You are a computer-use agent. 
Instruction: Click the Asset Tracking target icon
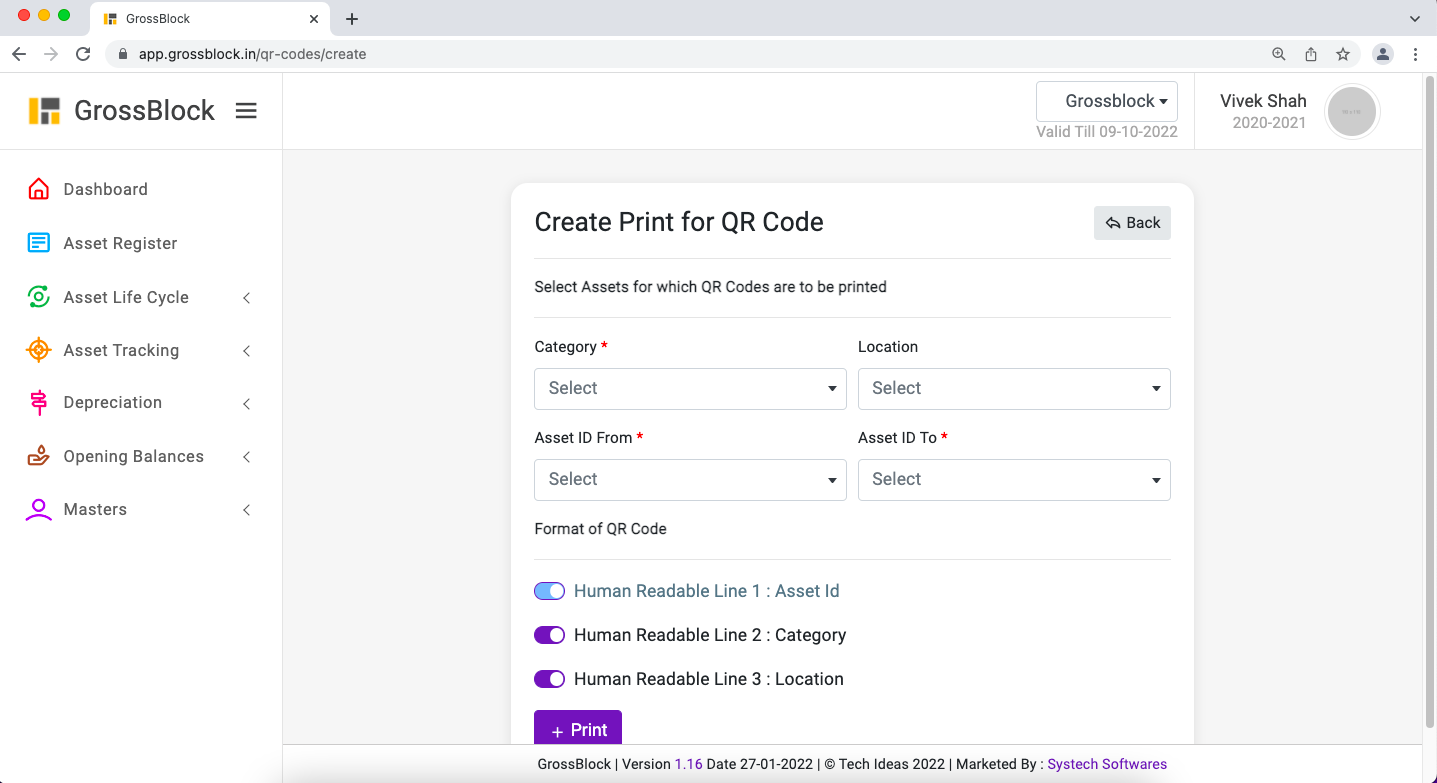coord(38,350)
